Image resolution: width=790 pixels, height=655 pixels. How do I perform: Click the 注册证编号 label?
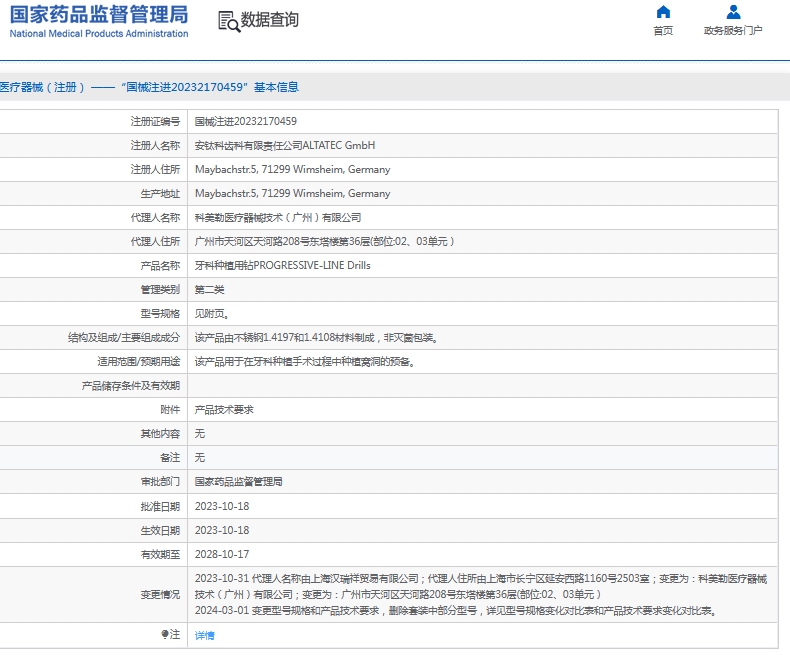[x=155, y=121]
